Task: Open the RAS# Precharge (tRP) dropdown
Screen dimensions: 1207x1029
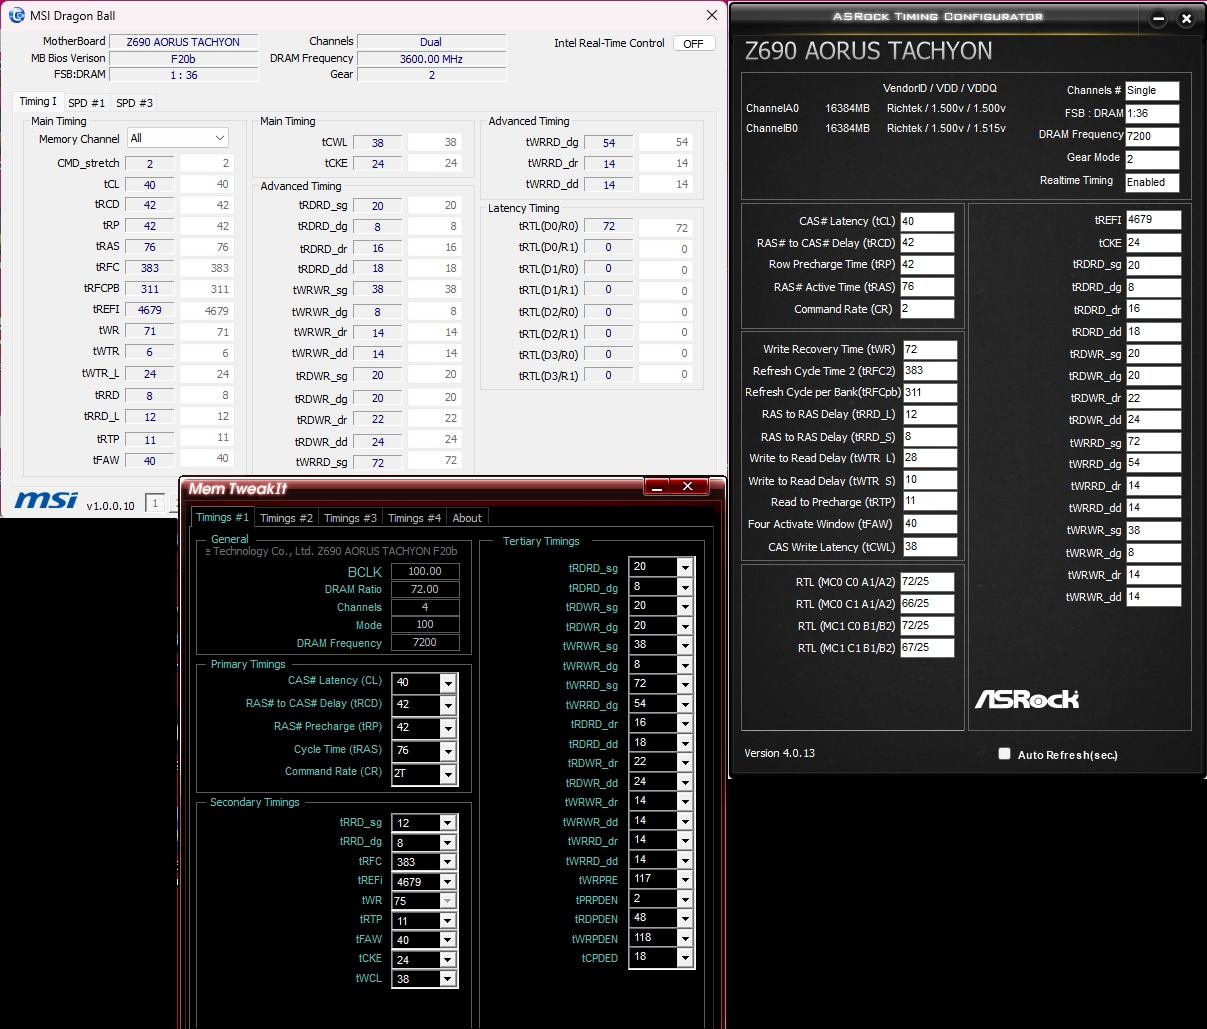Action: (x=448, y=728)
